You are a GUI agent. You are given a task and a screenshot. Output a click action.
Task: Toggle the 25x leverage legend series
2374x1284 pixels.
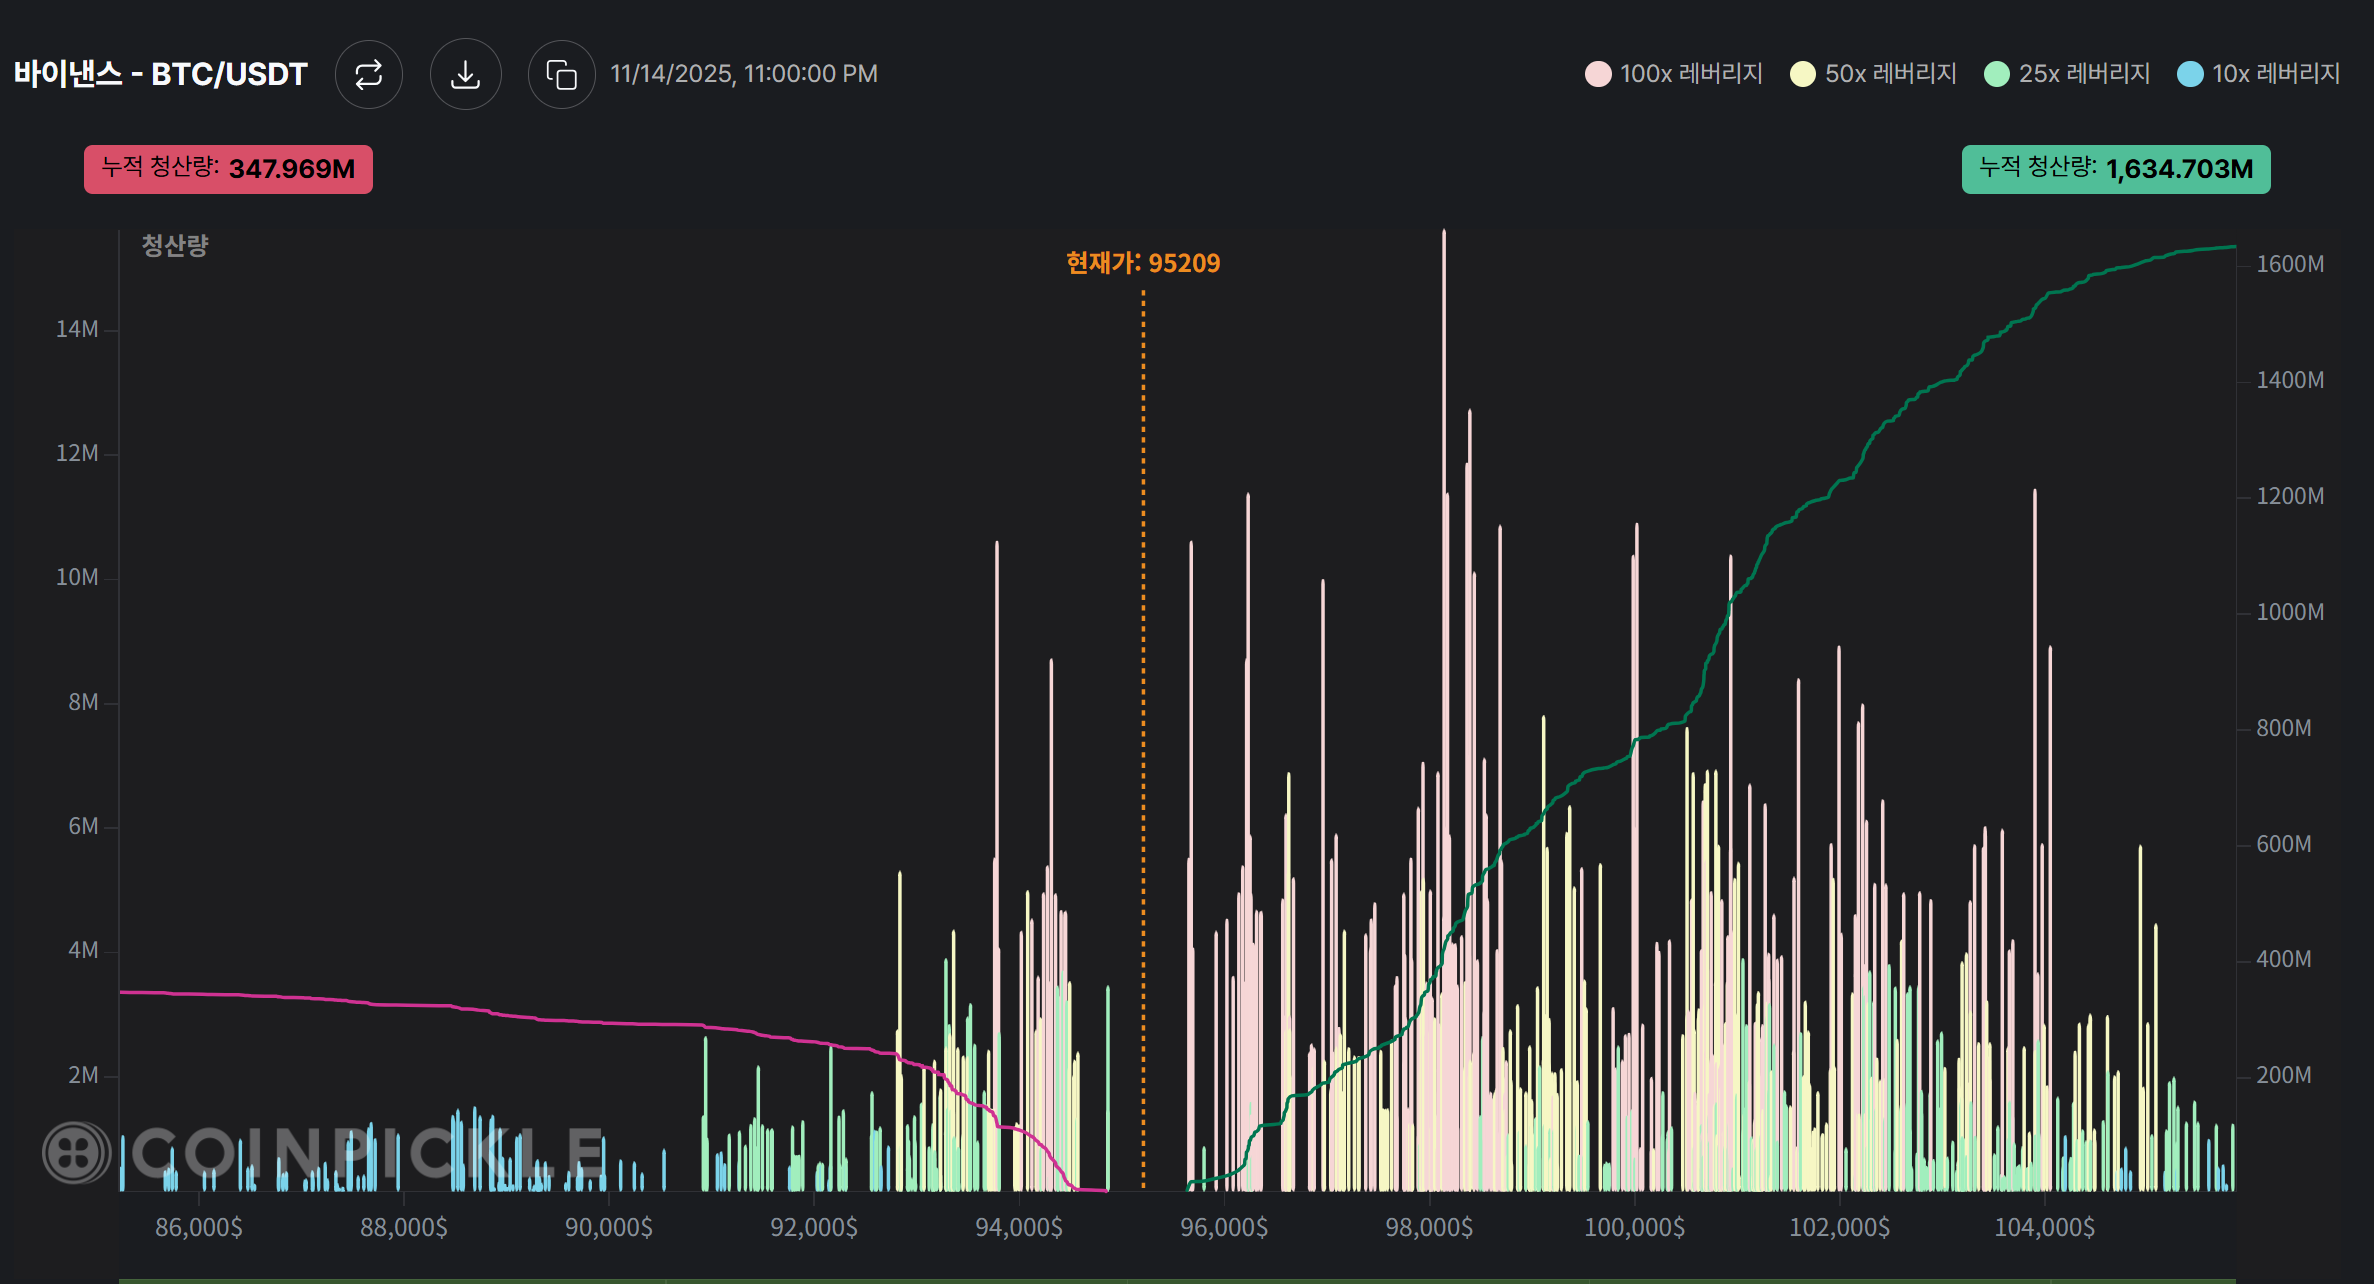click(2083, 74)
